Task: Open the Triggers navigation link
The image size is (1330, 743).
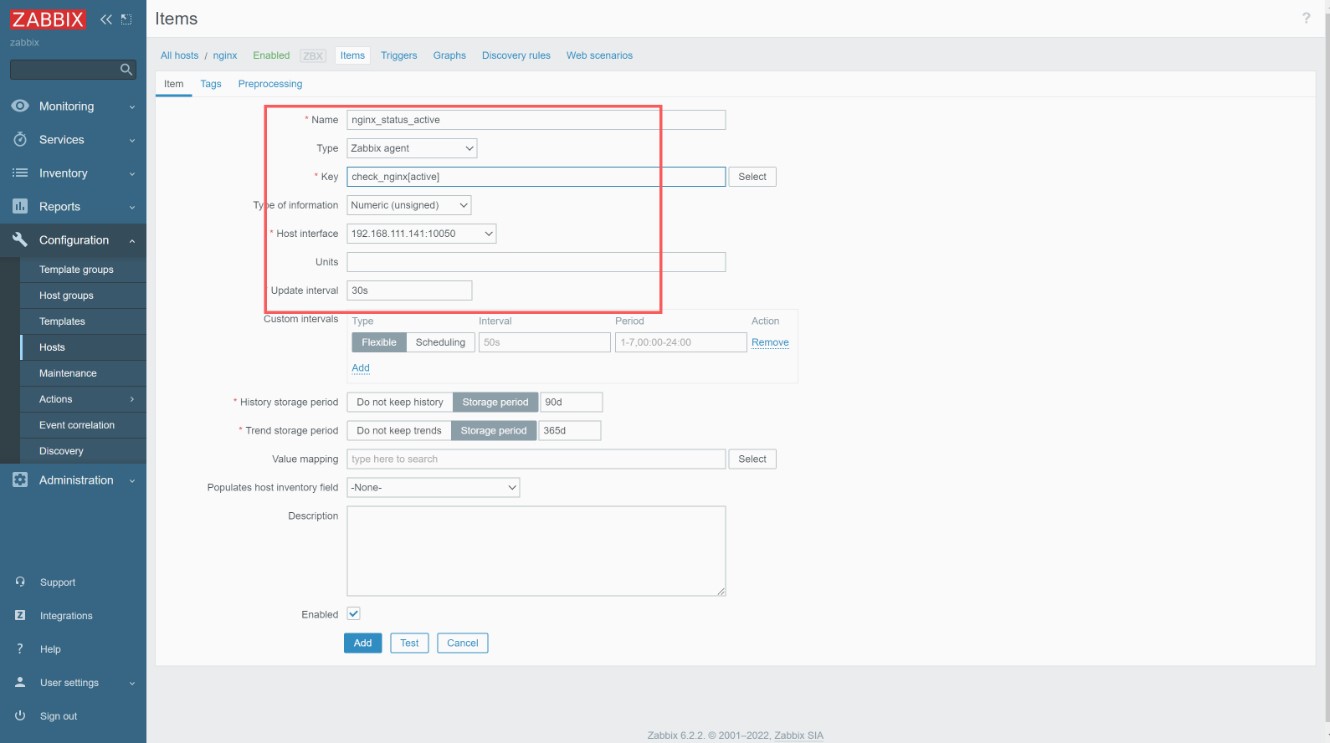Action: tap(399, 55)
